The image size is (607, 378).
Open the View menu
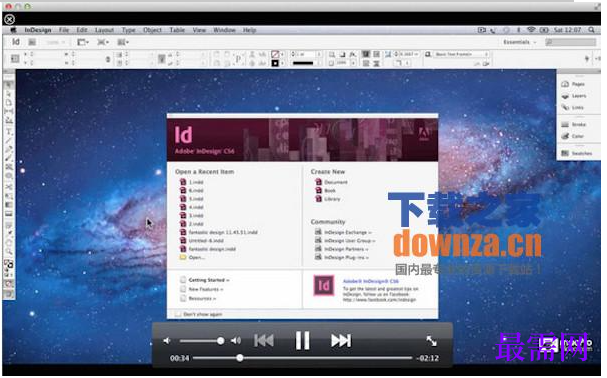(199, 30)
